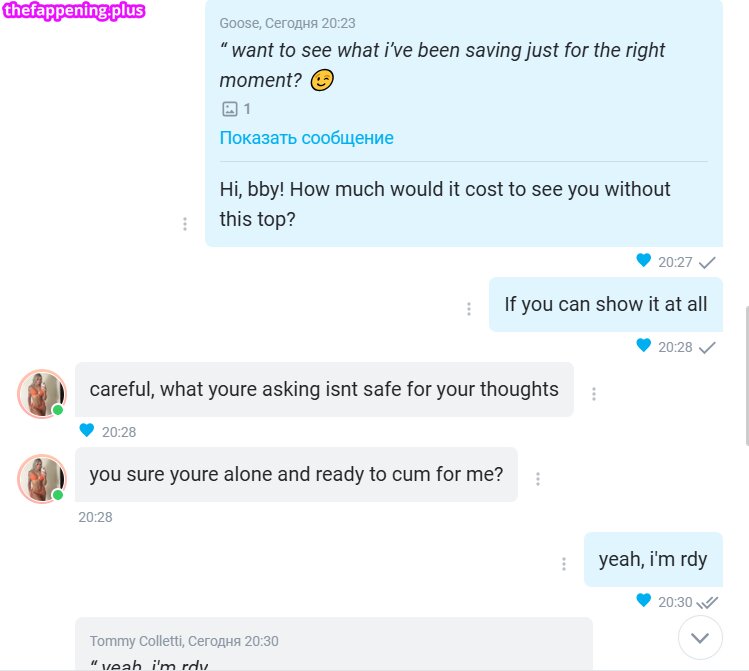
Task: Click the avatar next to the second 20:28 reply
Action: [x=41, y=478]
